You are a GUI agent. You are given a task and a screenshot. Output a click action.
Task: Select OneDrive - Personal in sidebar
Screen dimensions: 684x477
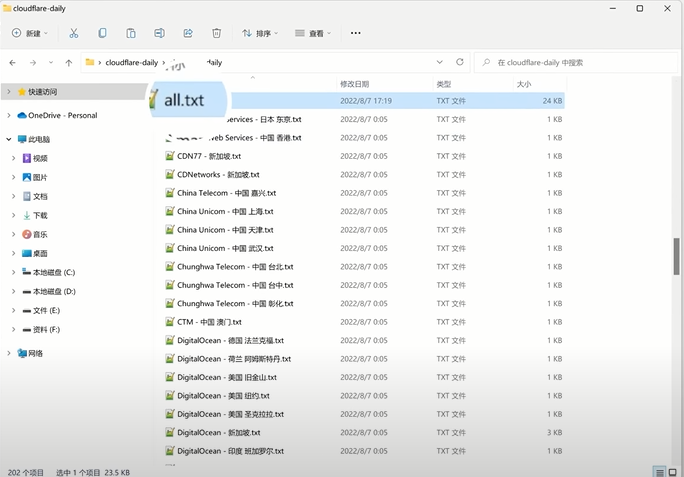(62, 115)
